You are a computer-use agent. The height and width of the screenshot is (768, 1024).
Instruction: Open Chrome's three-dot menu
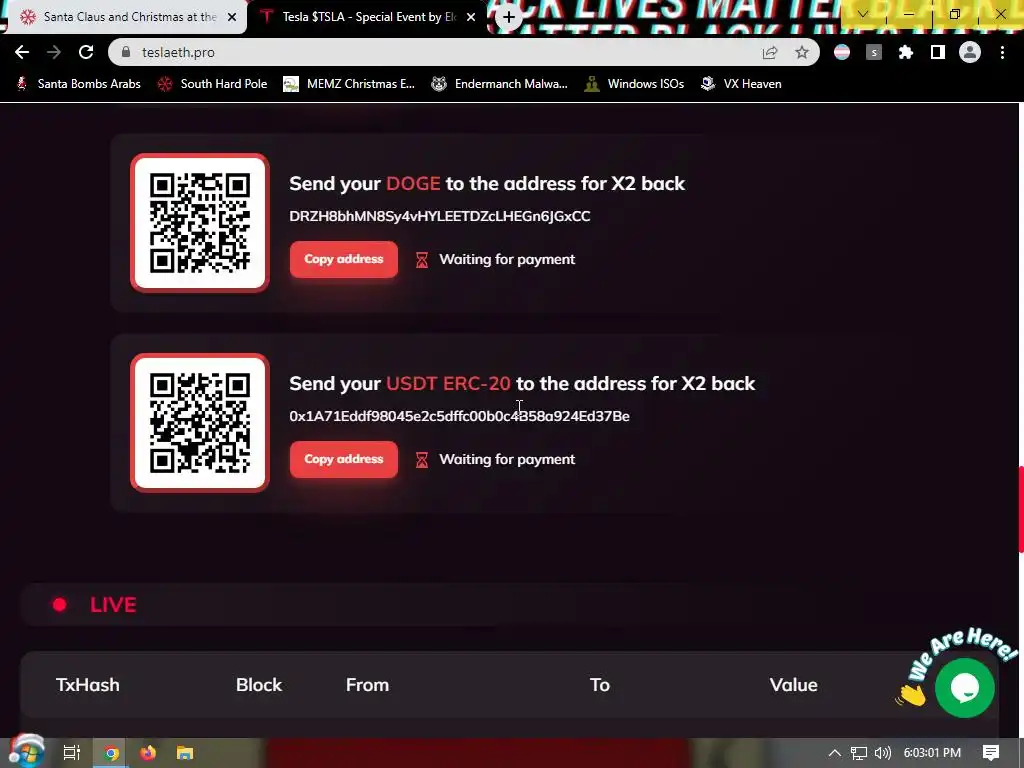click(1002, 52)
